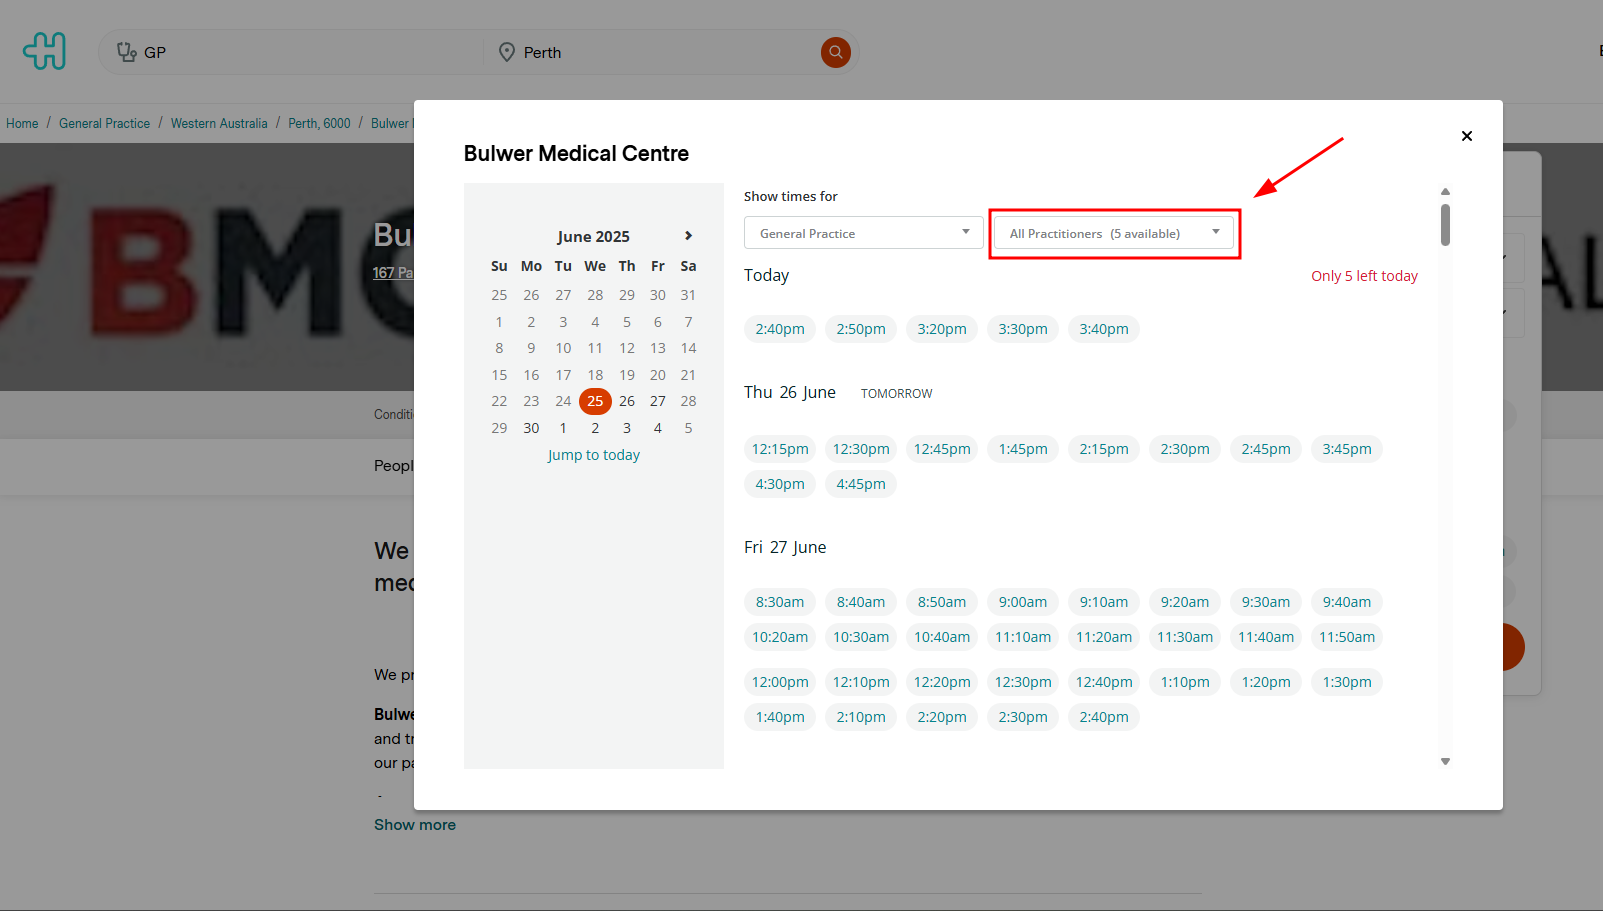Screen dimensions: 1603x911
Task: Open the General Practice dropdown
Action: click(863, 233)
